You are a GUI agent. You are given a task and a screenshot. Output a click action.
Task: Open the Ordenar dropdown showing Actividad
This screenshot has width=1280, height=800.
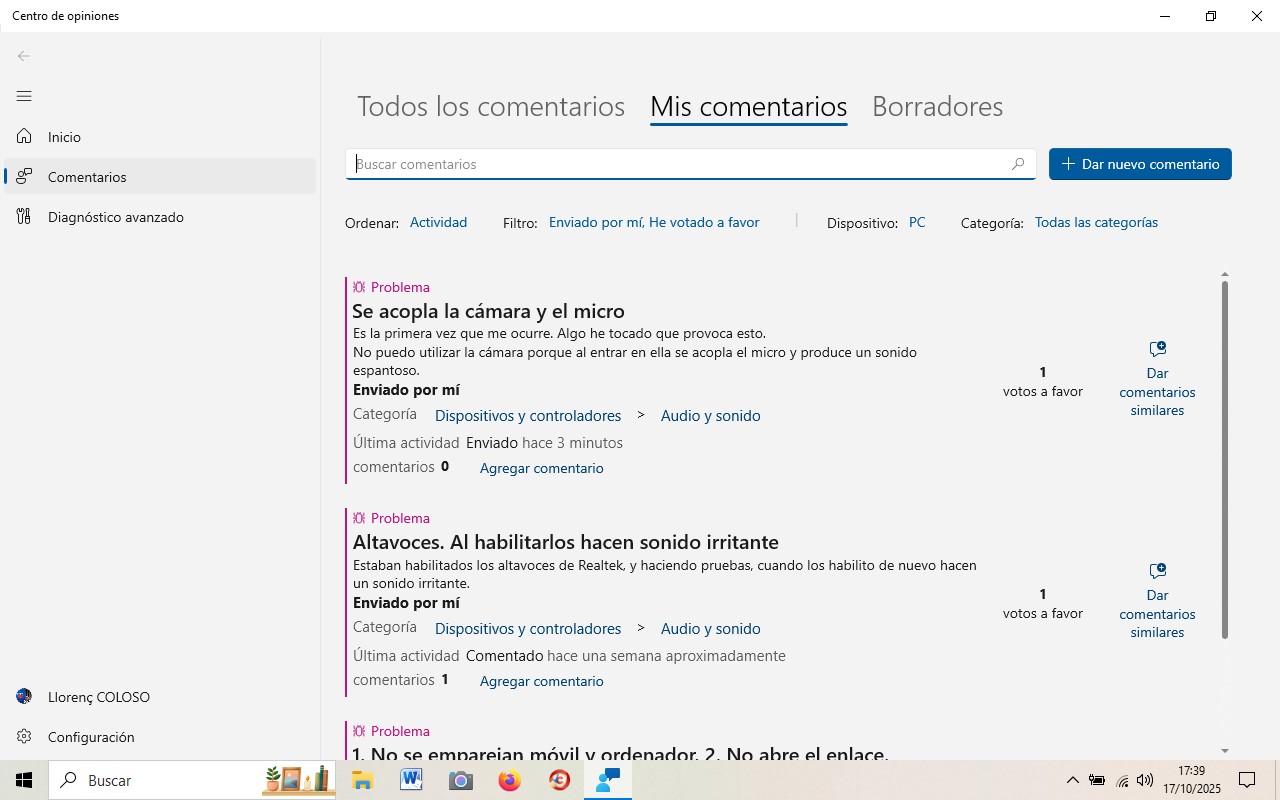coord(438,222)
